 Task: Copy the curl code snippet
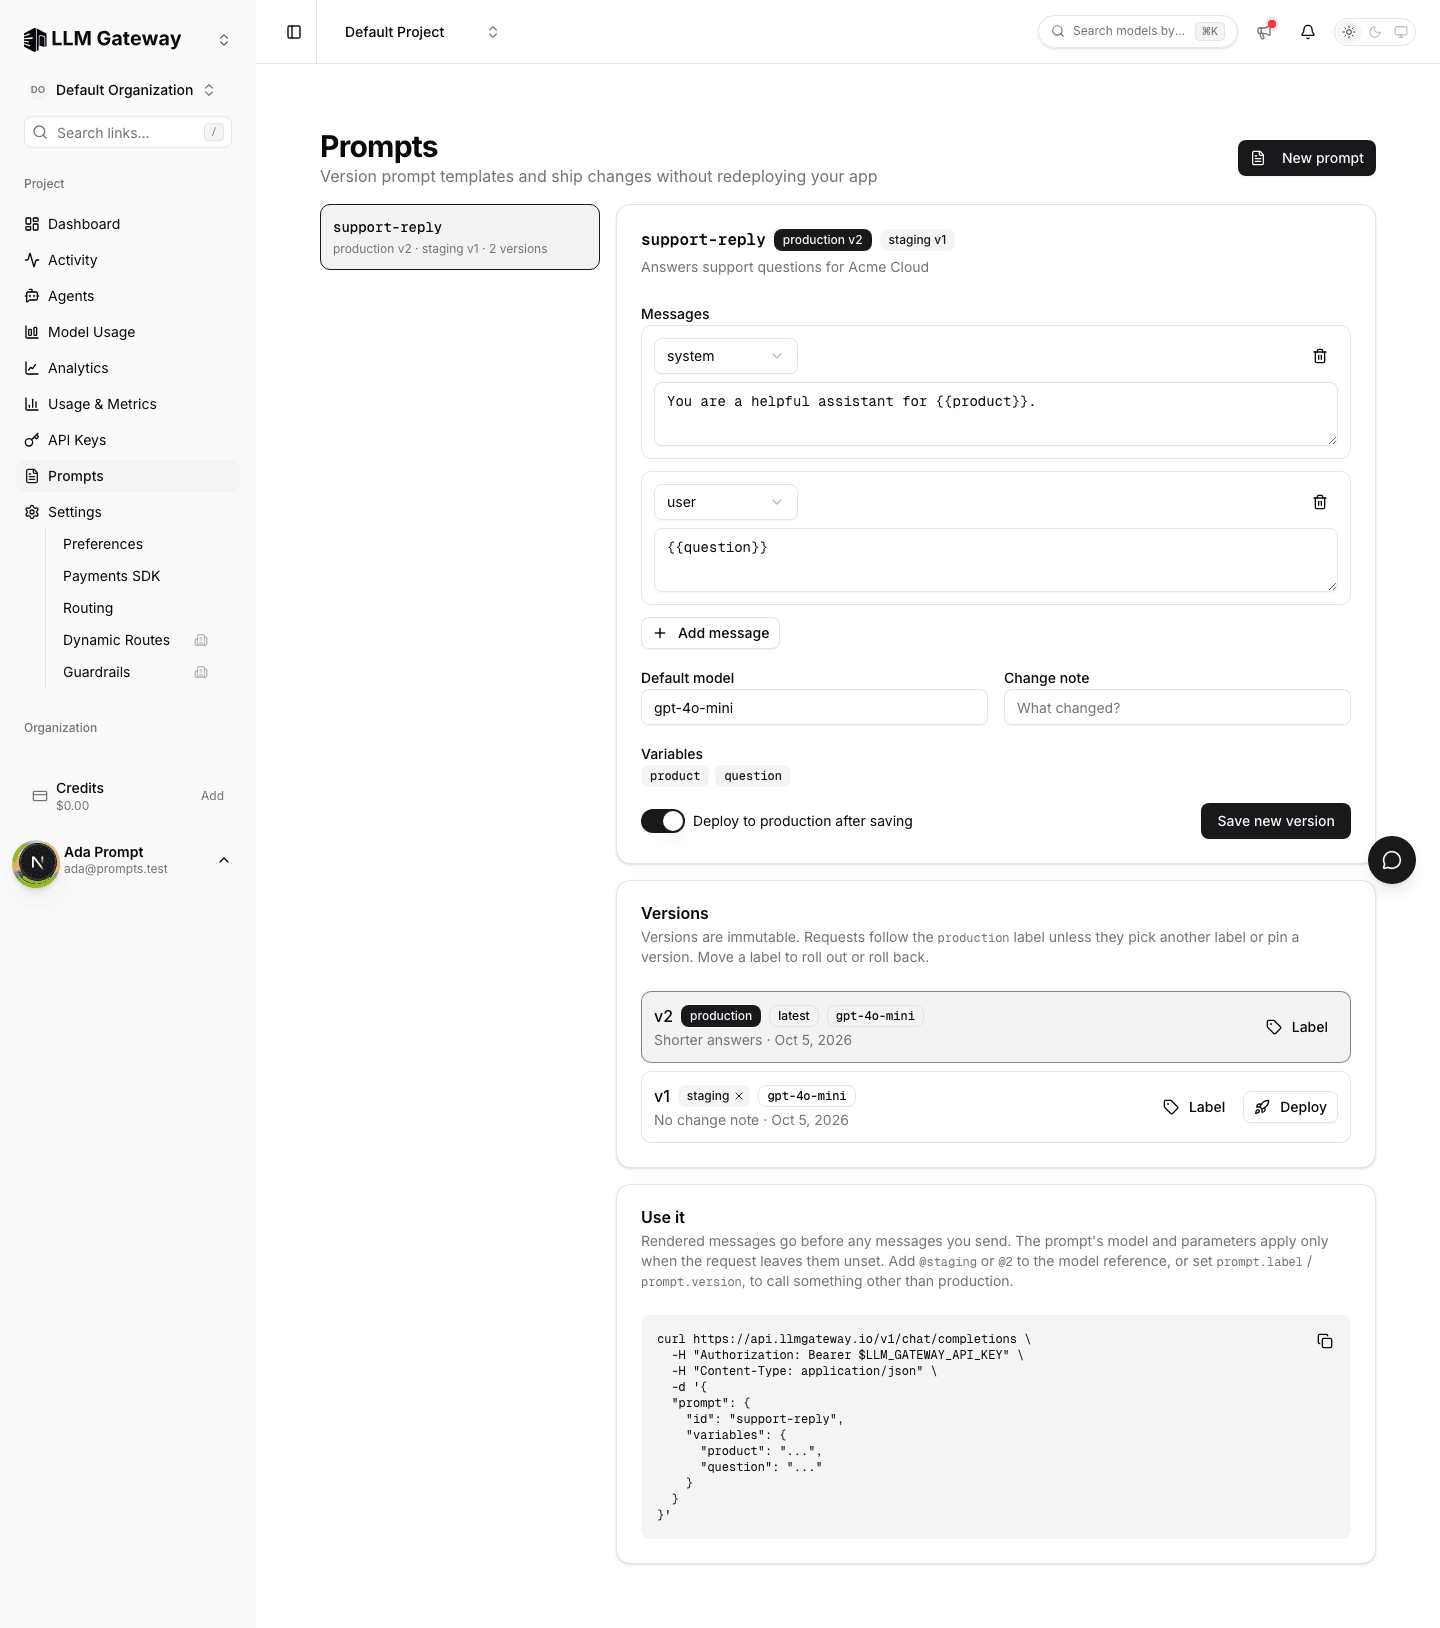1325,1341
